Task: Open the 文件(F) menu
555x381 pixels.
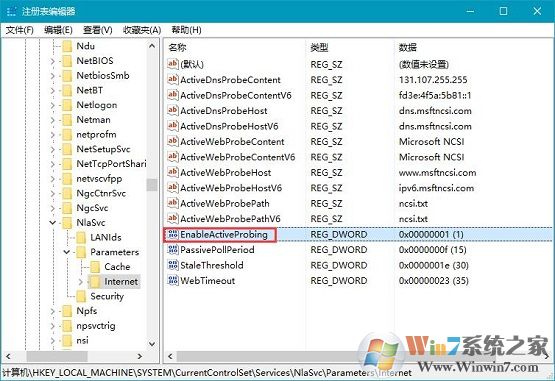Action: [x=20, y=30]
